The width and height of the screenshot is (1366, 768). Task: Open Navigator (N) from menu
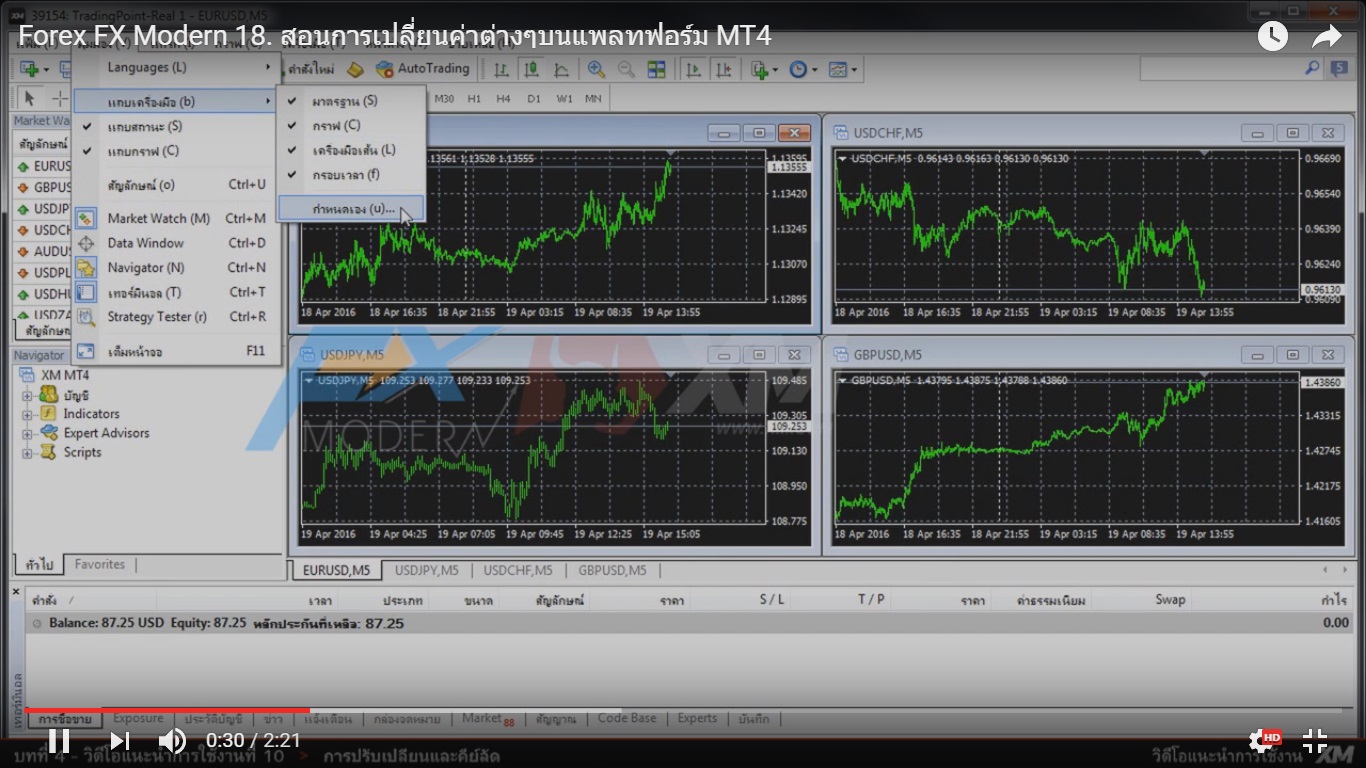pos(176,267)
